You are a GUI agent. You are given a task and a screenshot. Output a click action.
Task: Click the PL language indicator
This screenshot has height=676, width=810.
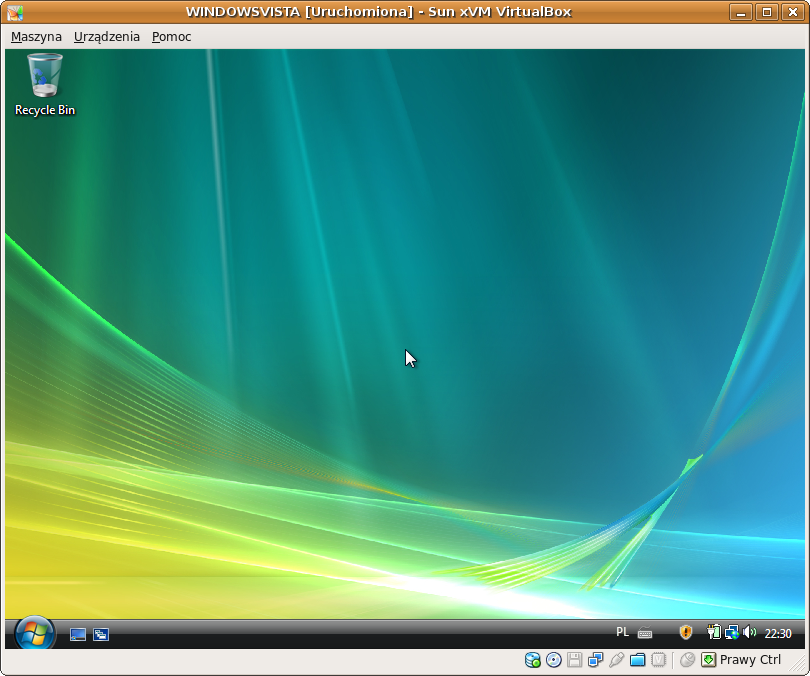tap(622, 632)
